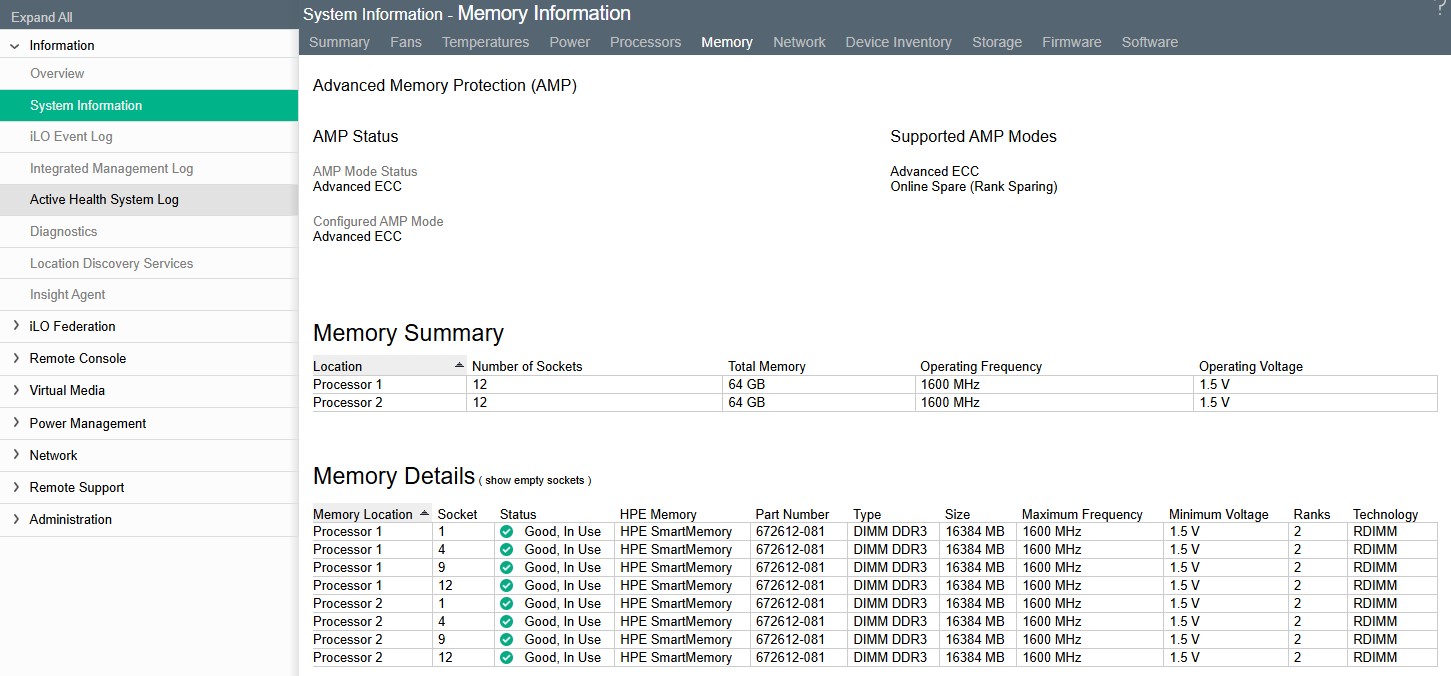Sort by Minimum Voltage column header
The width and height of the screenshot is (1451, 676).
1219,514
